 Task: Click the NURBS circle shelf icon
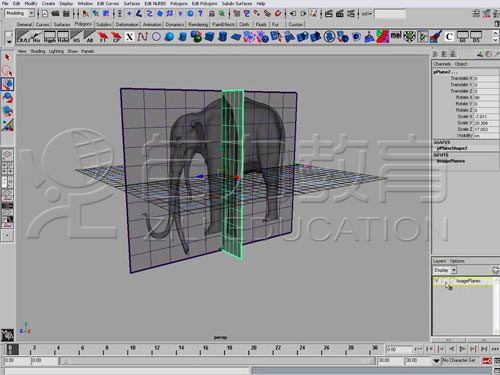tap(156, 37)
